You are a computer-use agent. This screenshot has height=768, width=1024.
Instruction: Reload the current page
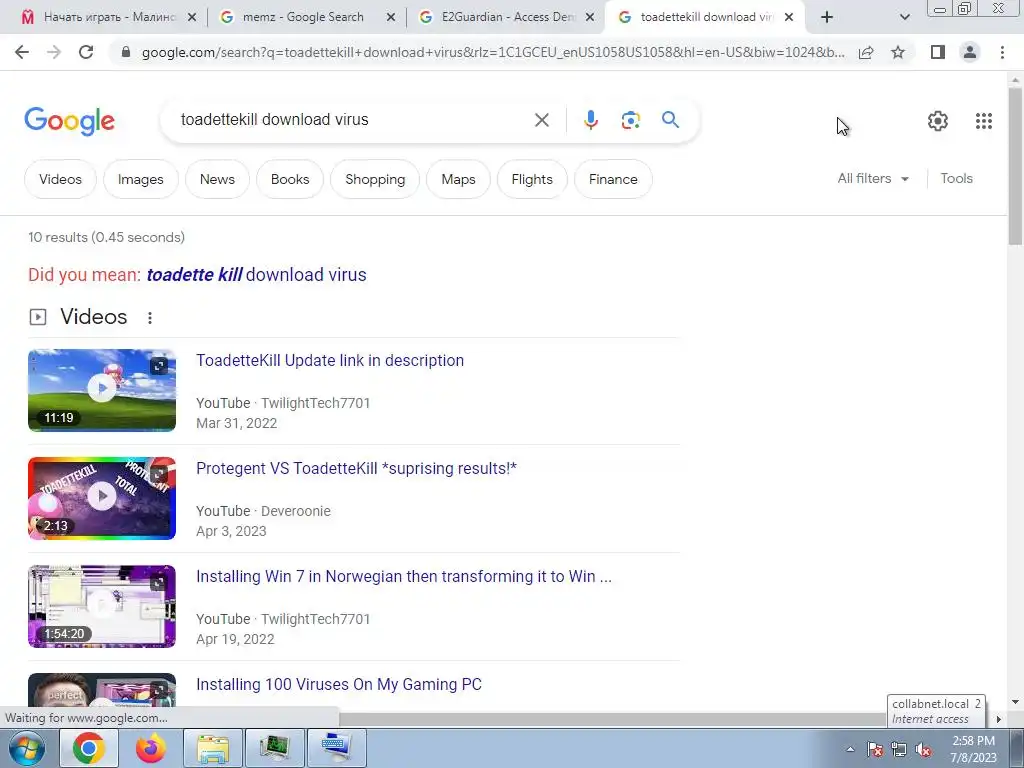[x=86, y=52]
